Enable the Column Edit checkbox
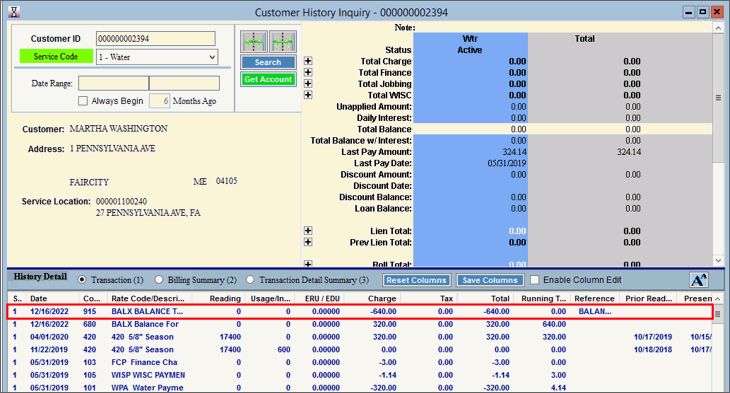 coord(534,280)
